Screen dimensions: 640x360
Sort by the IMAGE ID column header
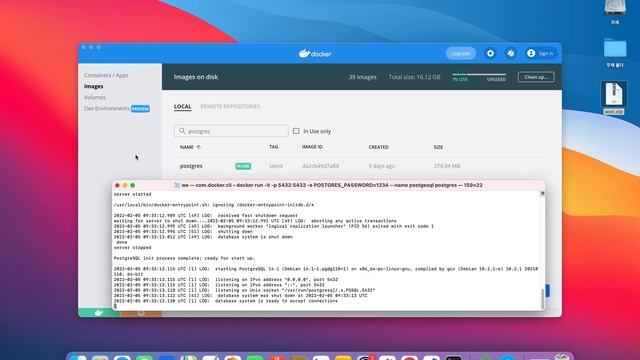pos(312,147)
